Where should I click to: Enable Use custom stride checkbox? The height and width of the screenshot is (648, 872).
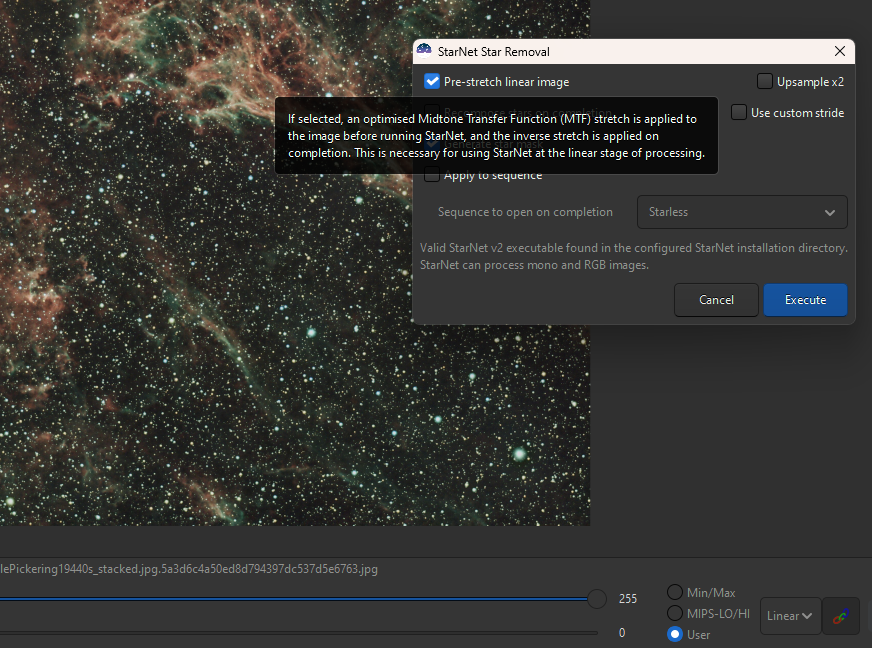[x=739, y=112]
